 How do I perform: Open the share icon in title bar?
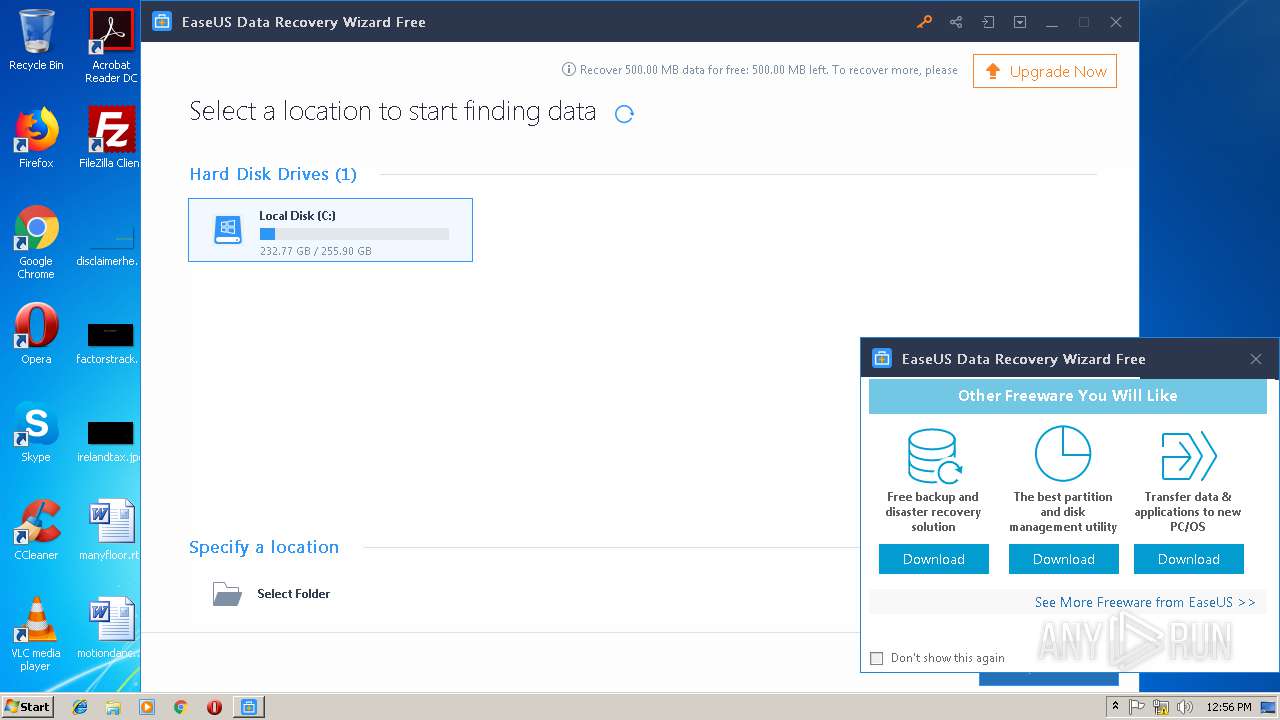coord(956,22)
